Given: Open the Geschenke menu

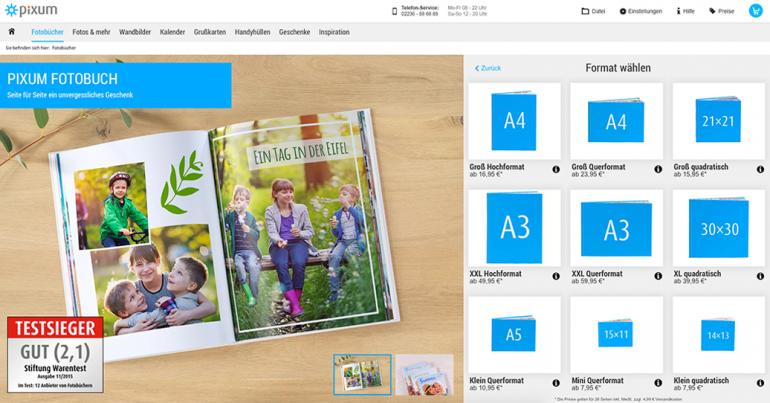Looking at the screenshot, I should click(294, 32).
